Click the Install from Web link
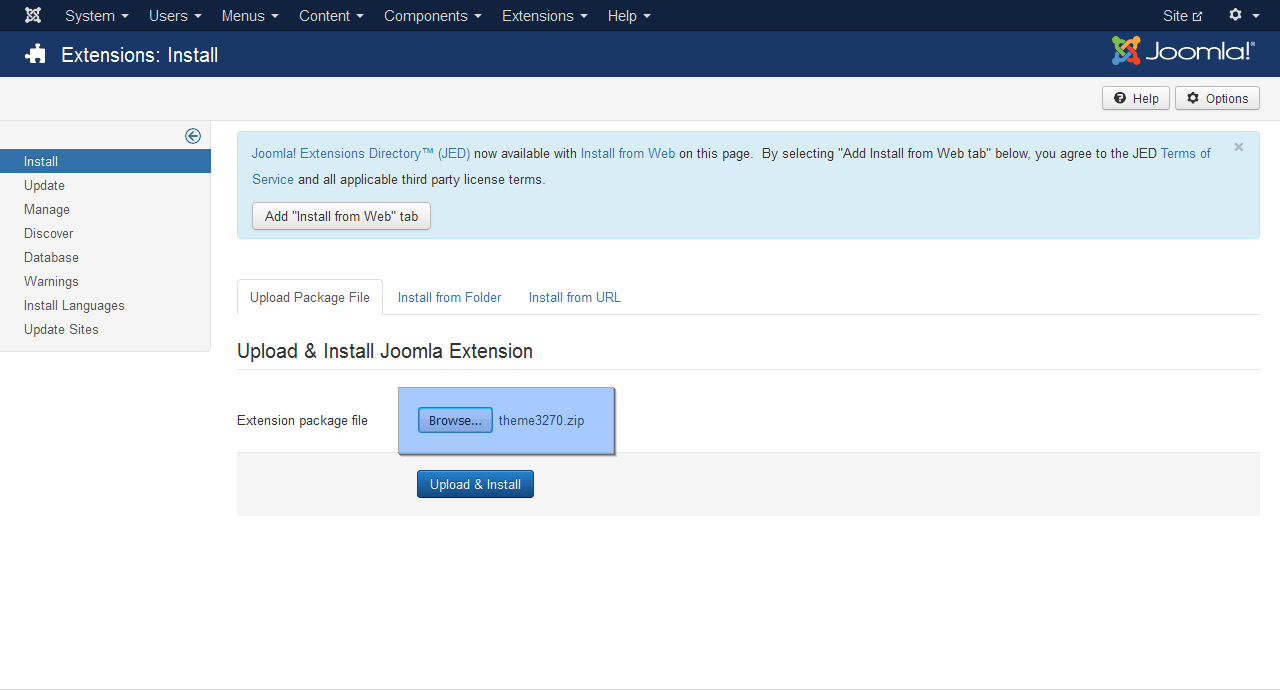Screen dimensions: 1280x690 click(628, 153)
